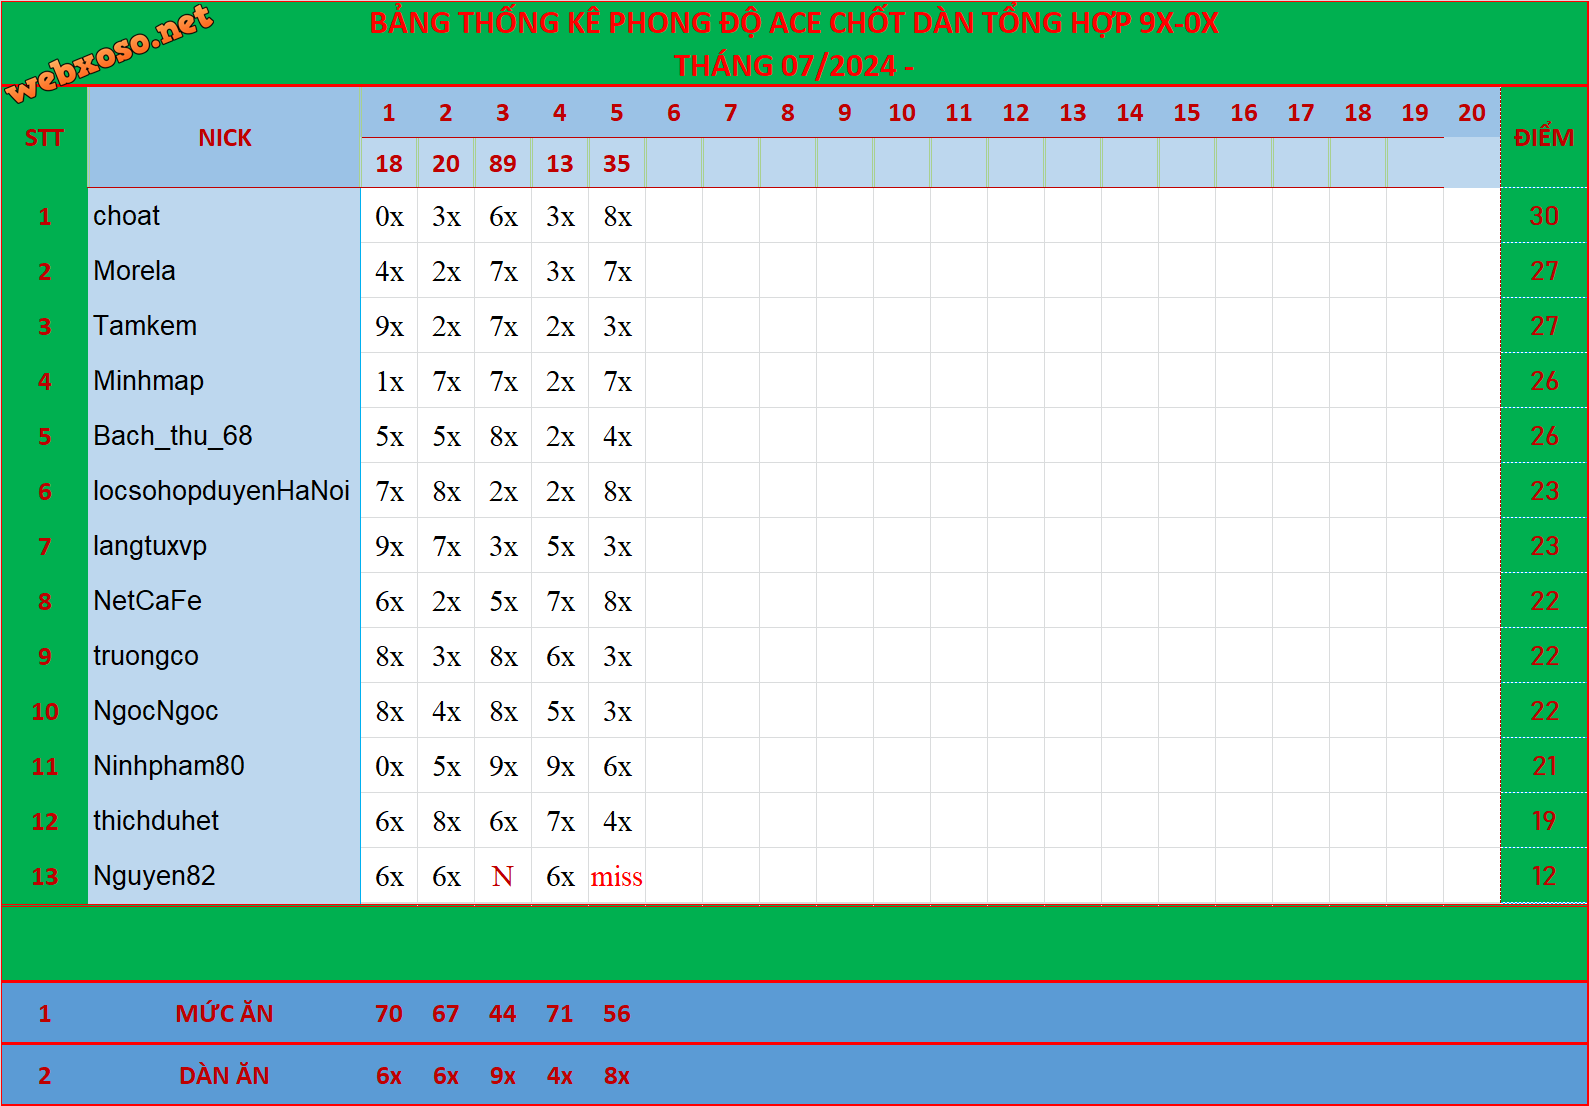Select MỨC ĂN value 67
Viewport: 1589px width, 1106px height.
(x=446, y=1014)
